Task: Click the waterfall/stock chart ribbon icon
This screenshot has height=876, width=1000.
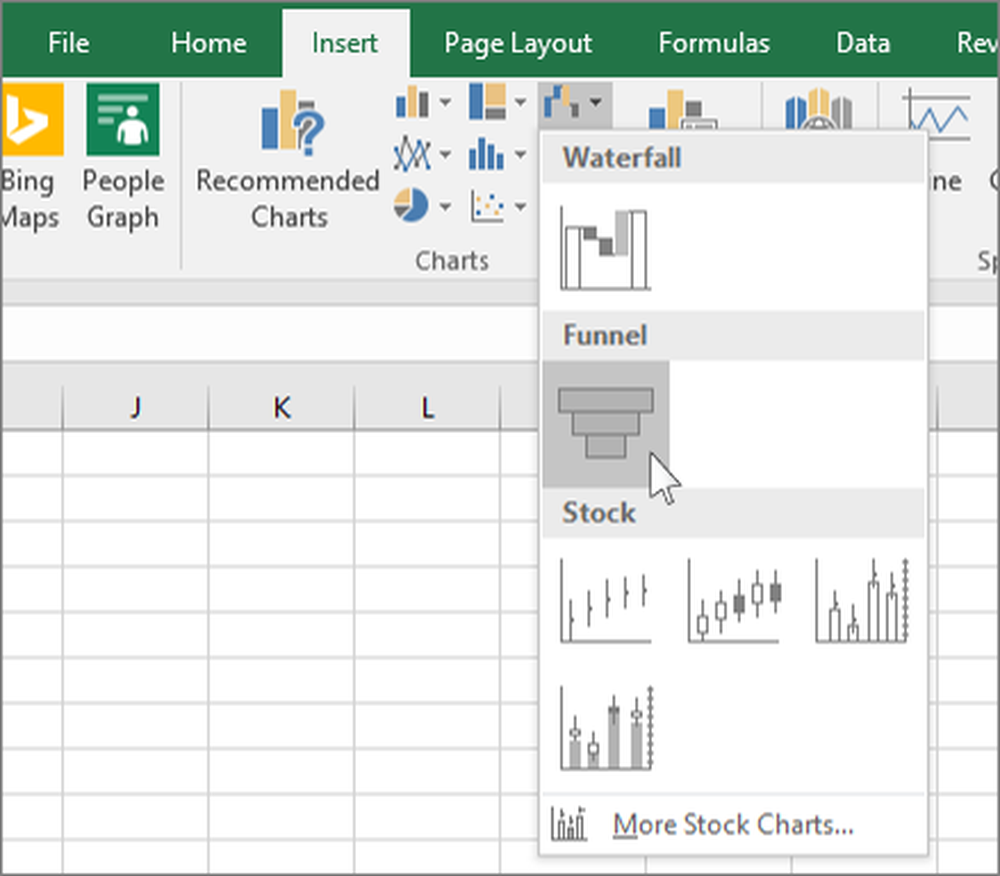Action: (562, 102)
